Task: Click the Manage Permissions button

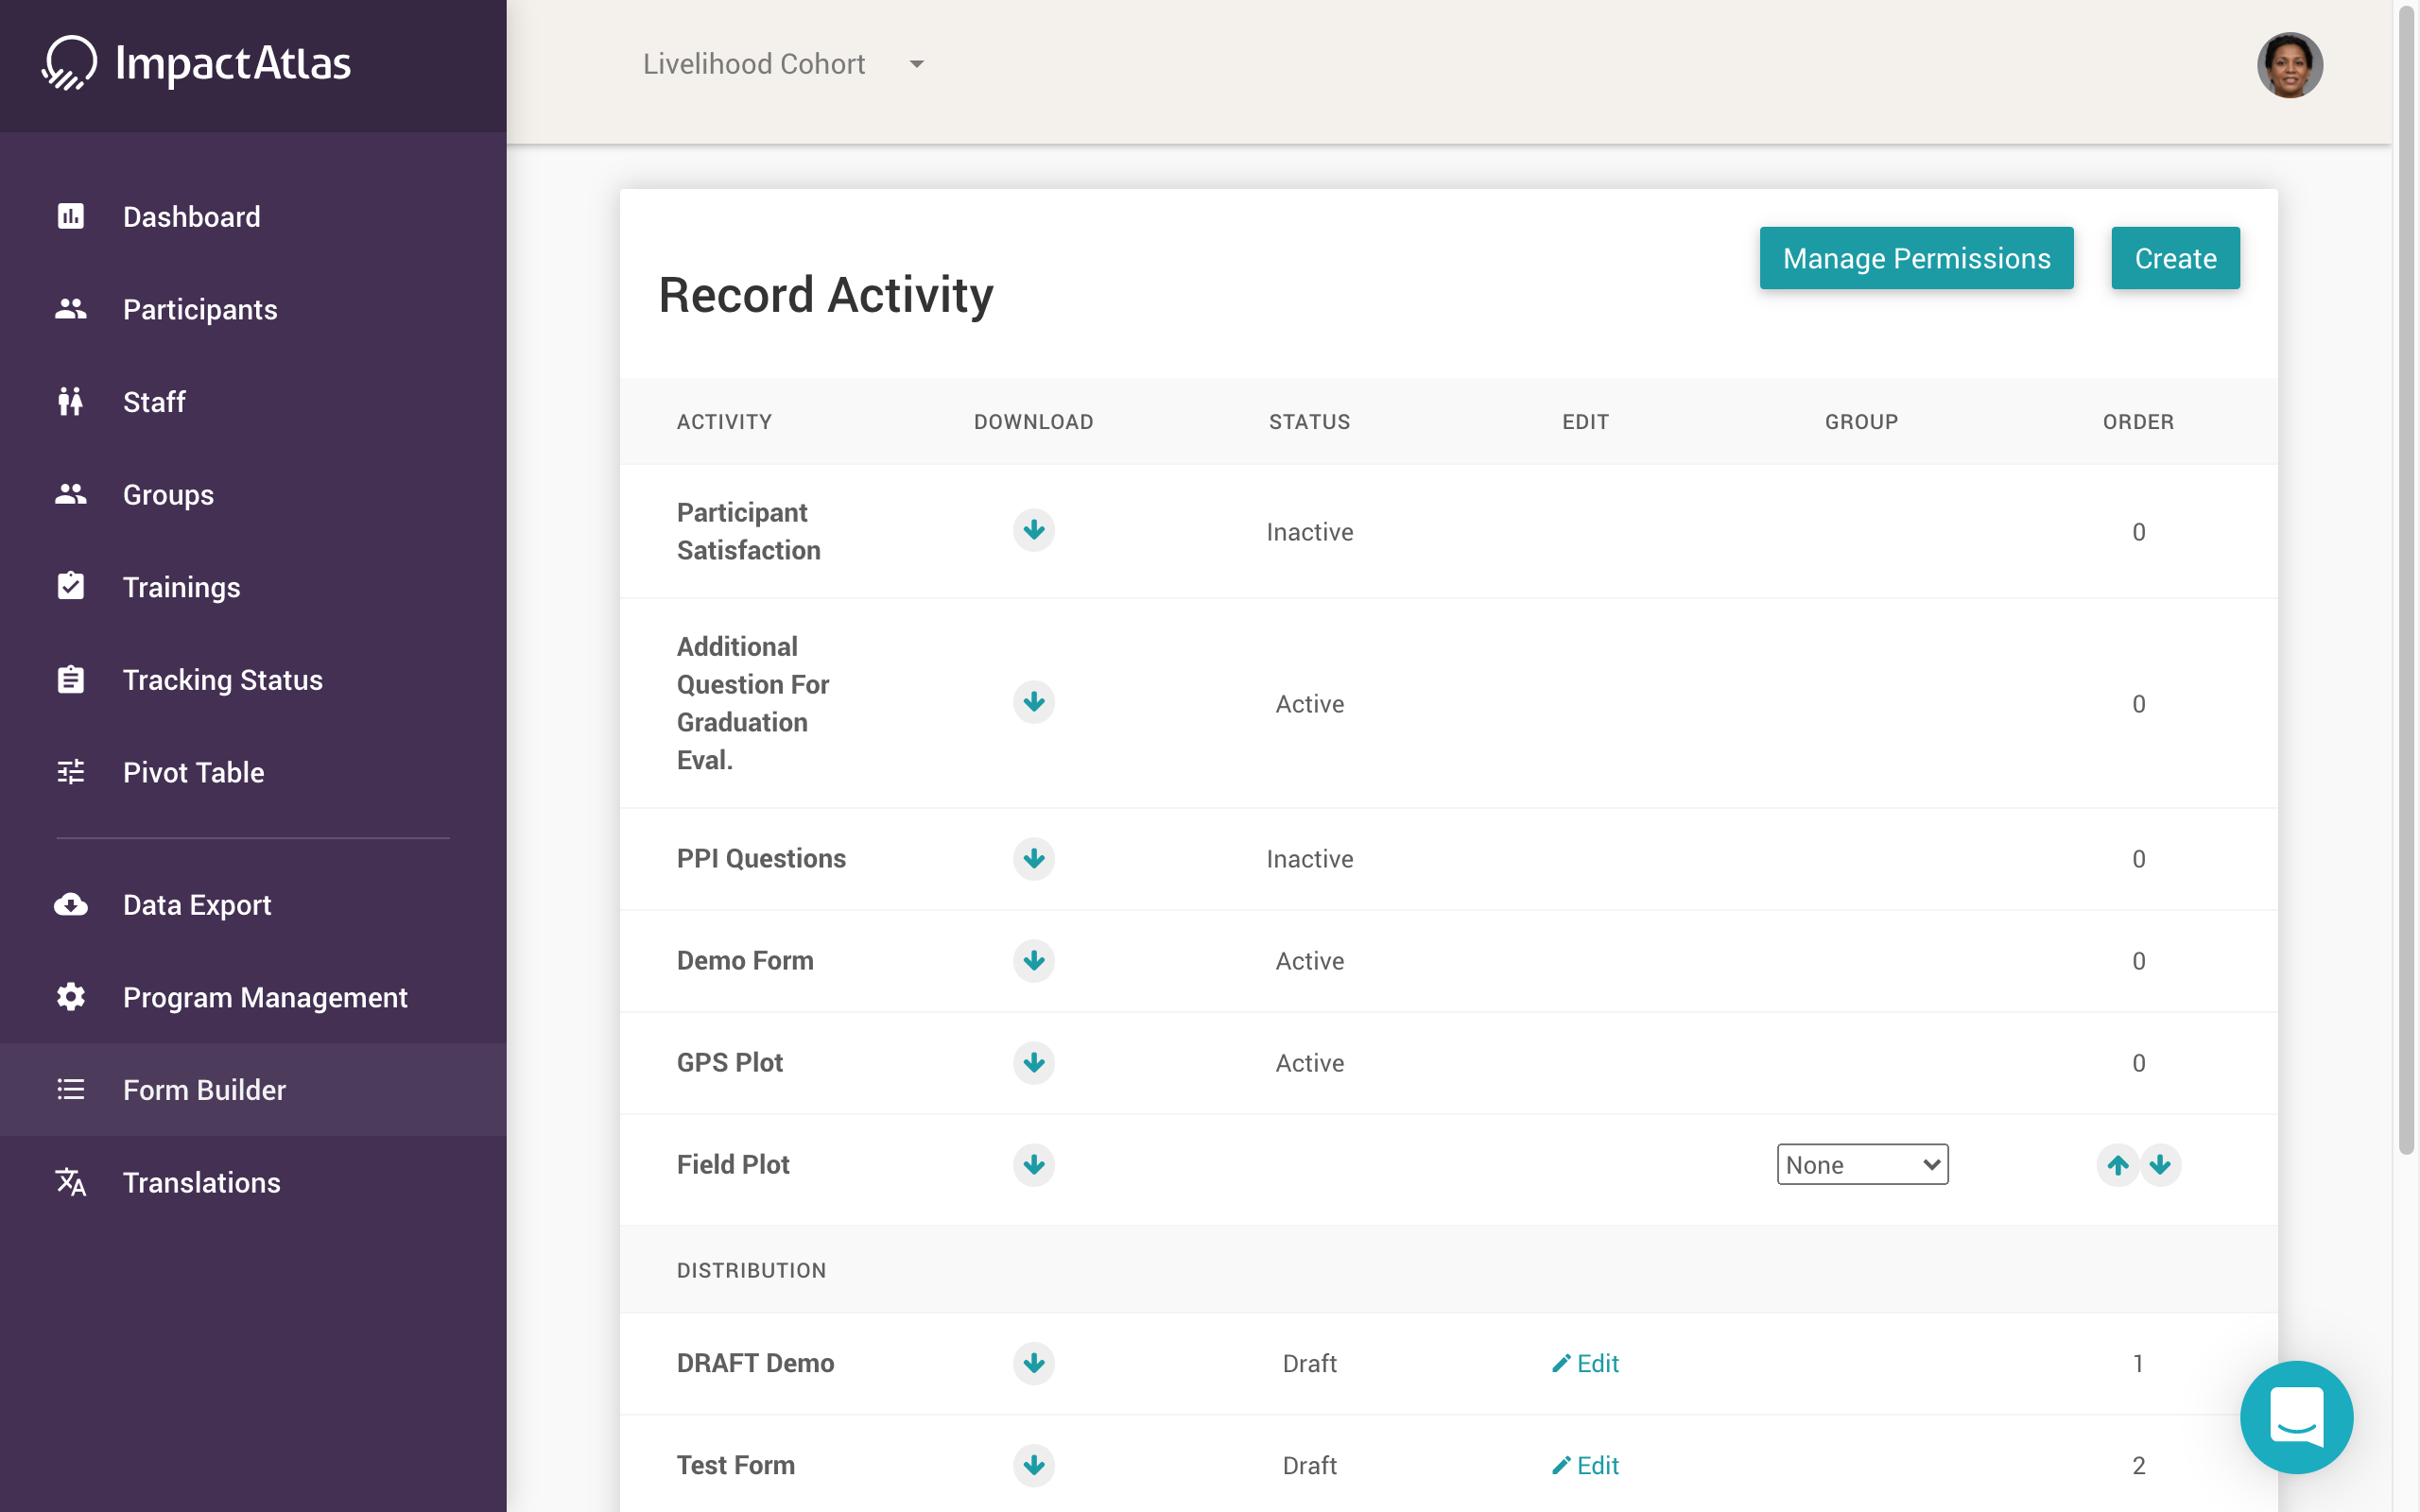Action: click(x=1915, y=258)
